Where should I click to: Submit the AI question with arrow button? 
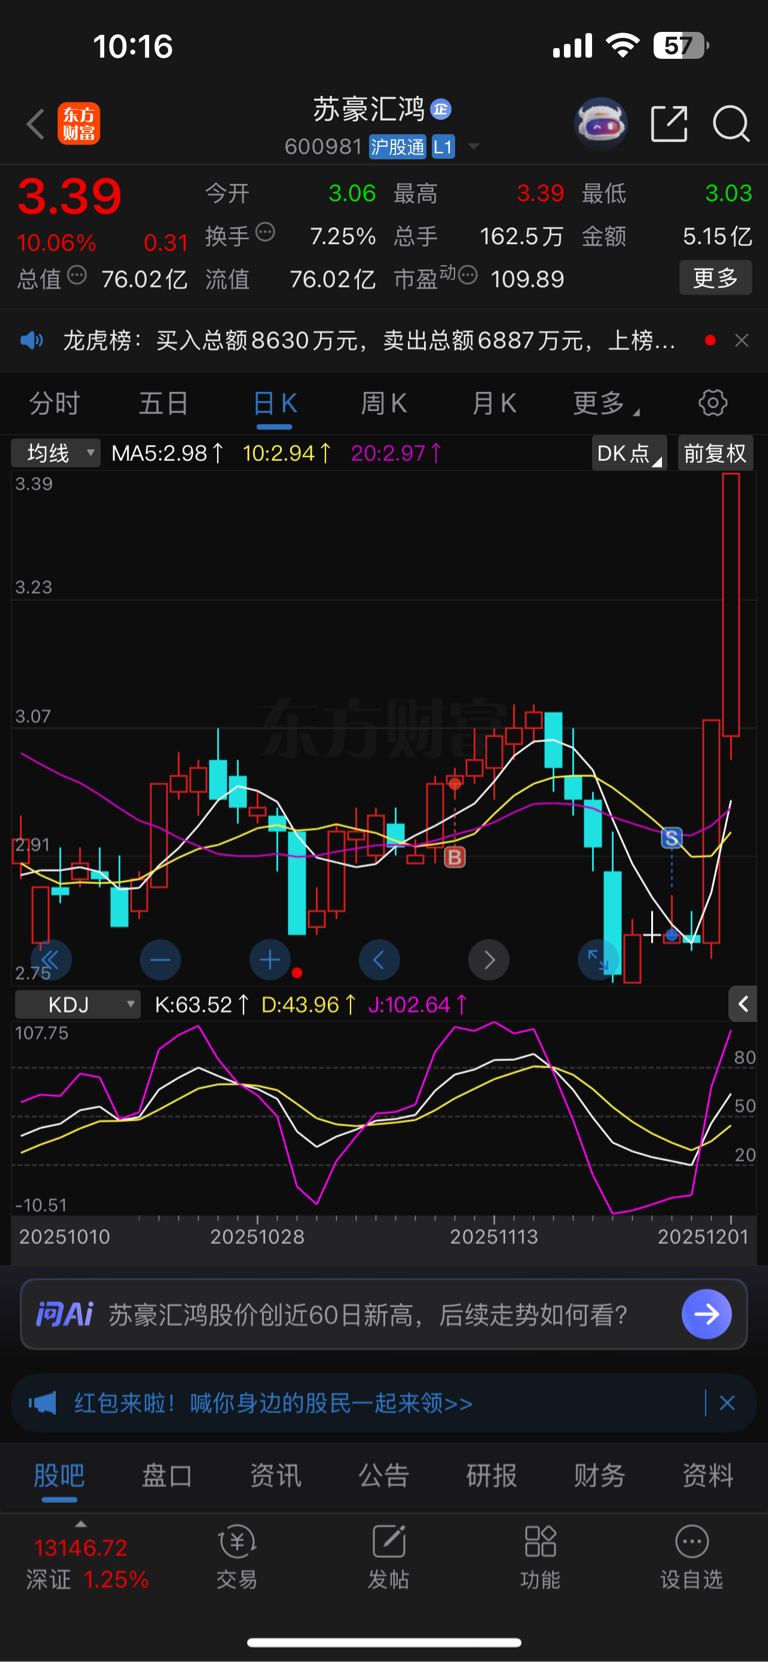(x=706, y=1314)
